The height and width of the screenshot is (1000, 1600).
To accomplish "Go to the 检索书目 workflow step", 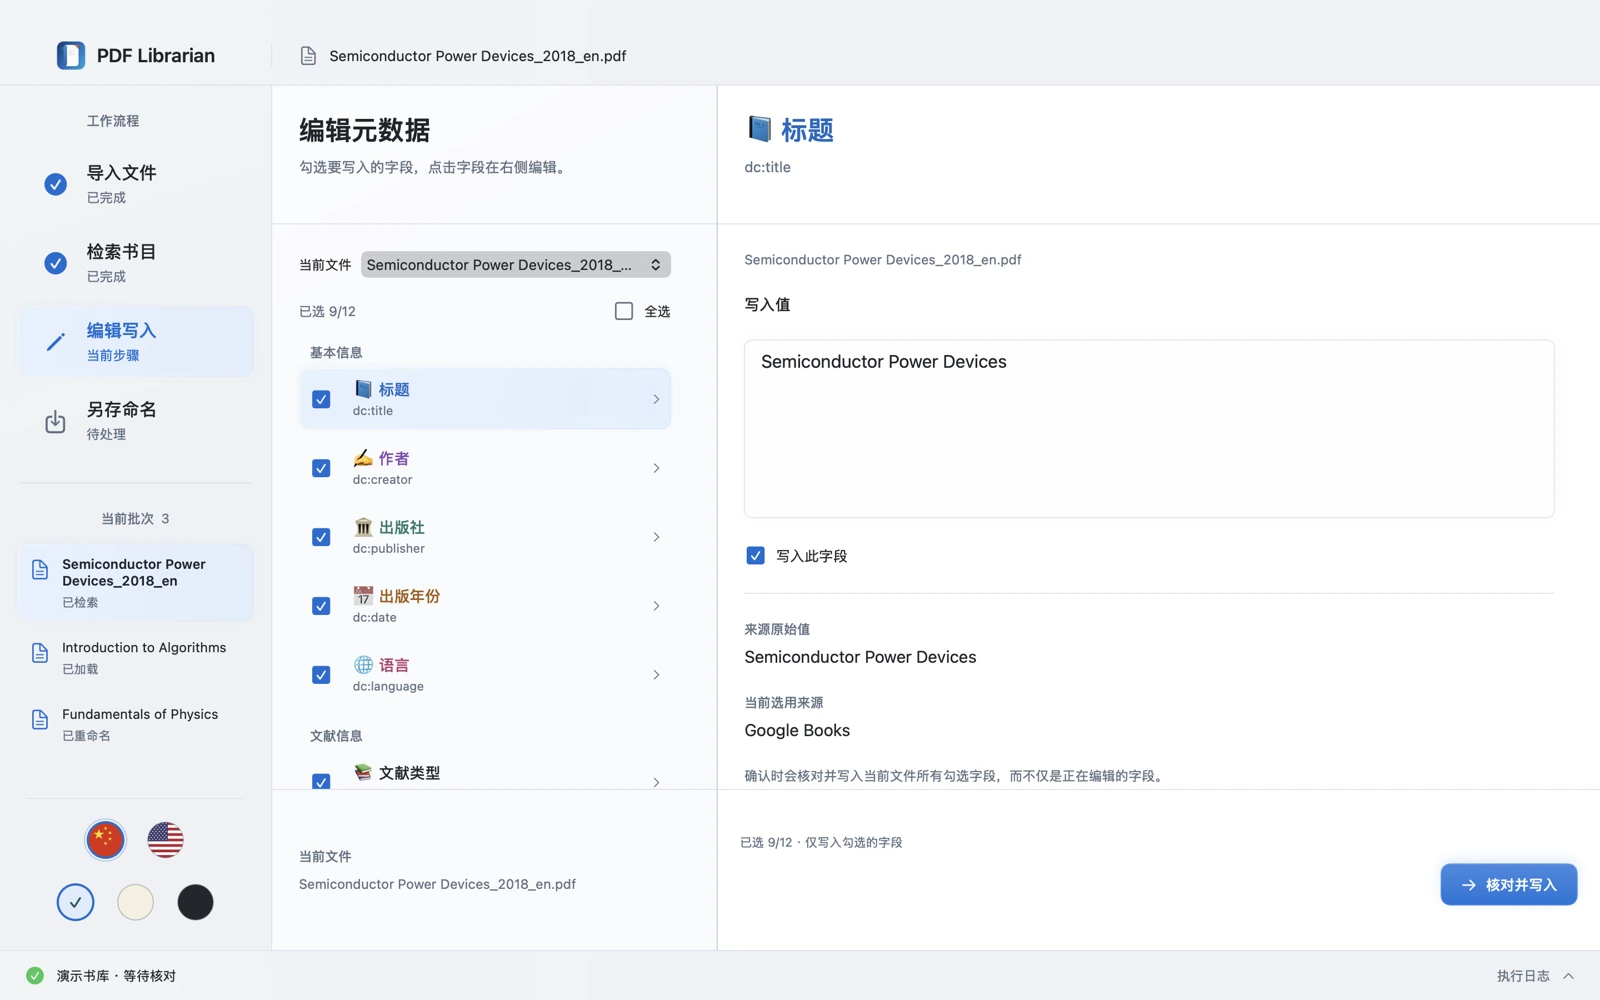I will [x=135, y=263].
